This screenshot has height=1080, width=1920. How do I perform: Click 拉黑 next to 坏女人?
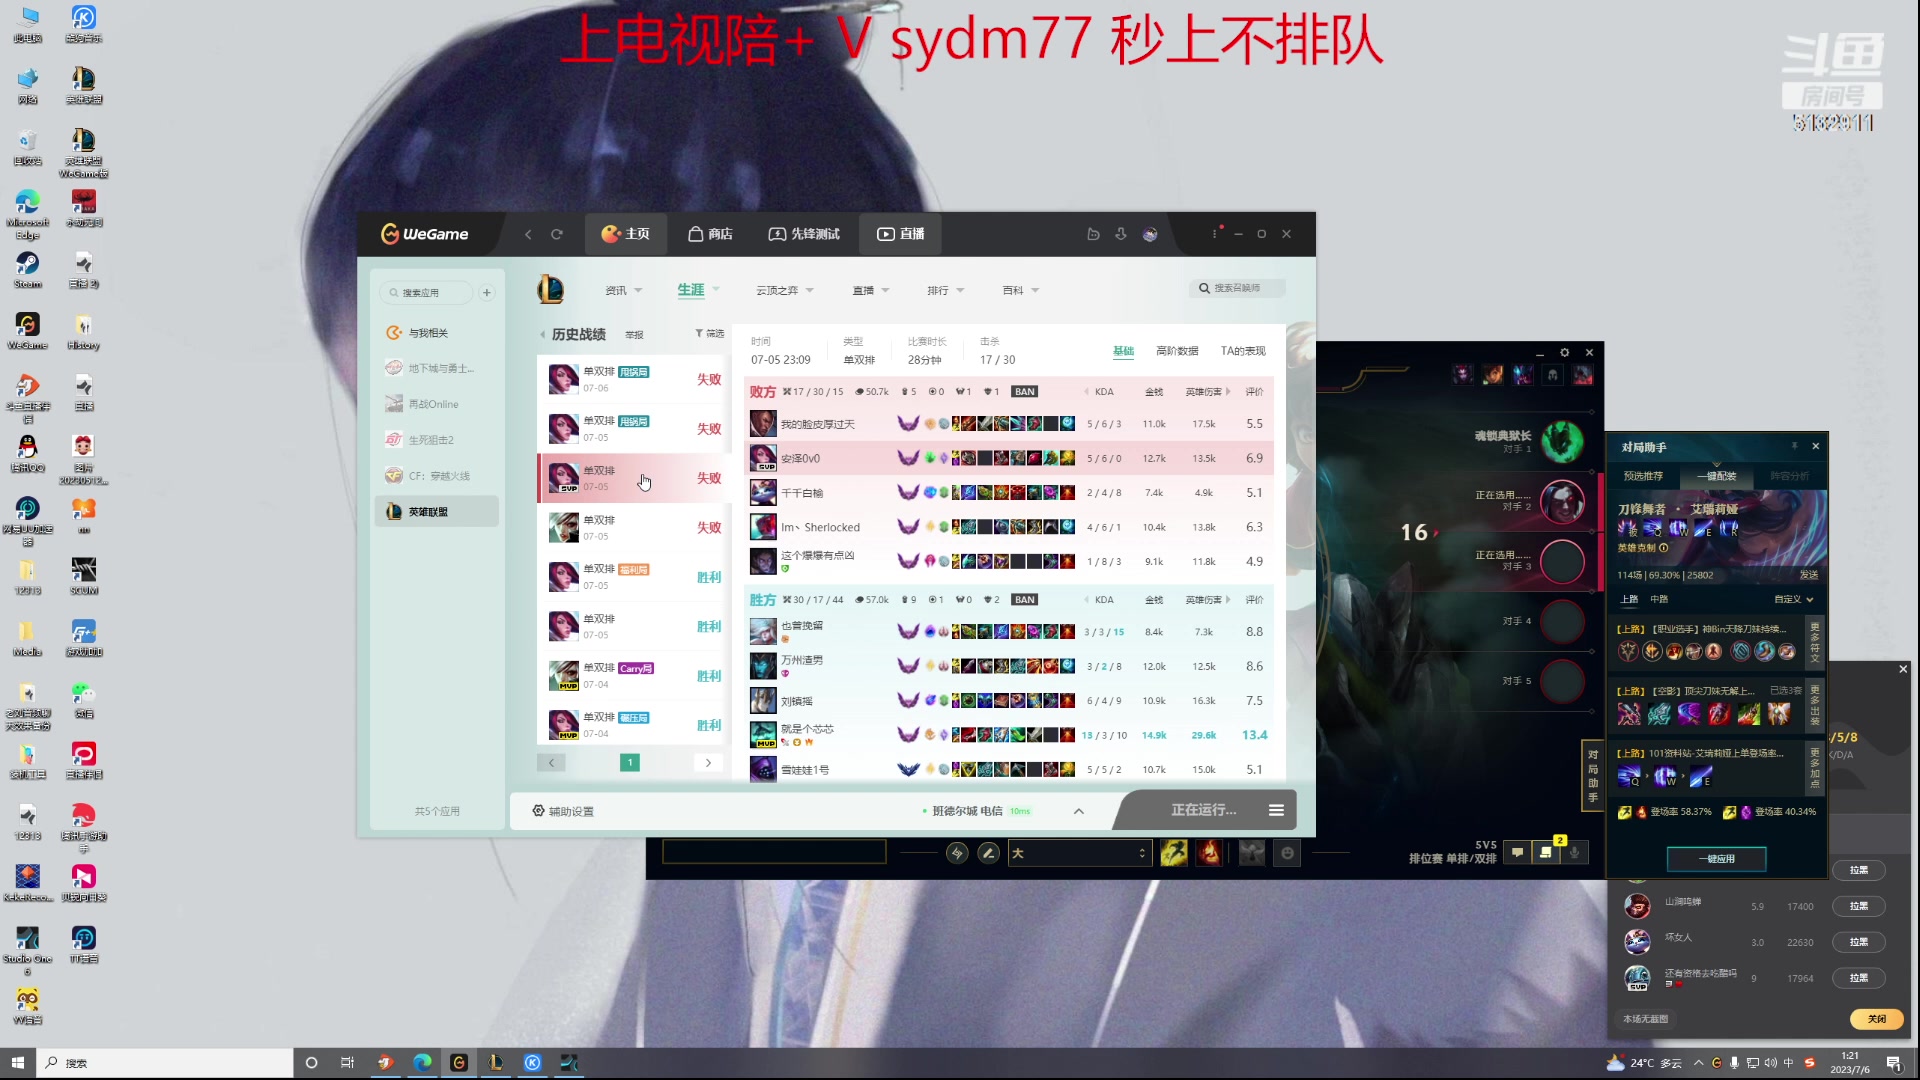pyautogui.click(x=1859, y=941)
